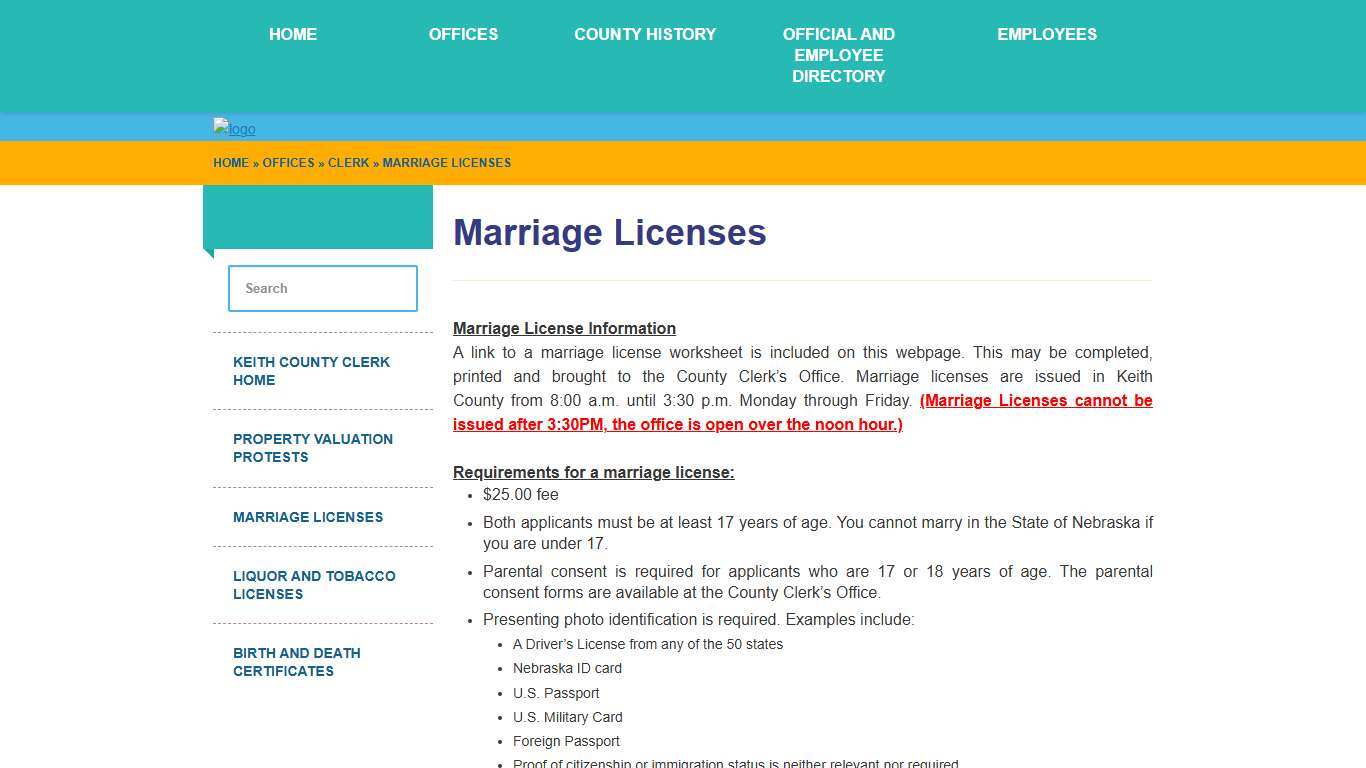Open PROPERTY VALUATION PROTESTS sidebar link
Screen dimensions: 1366x768
(x=313, y=448)
